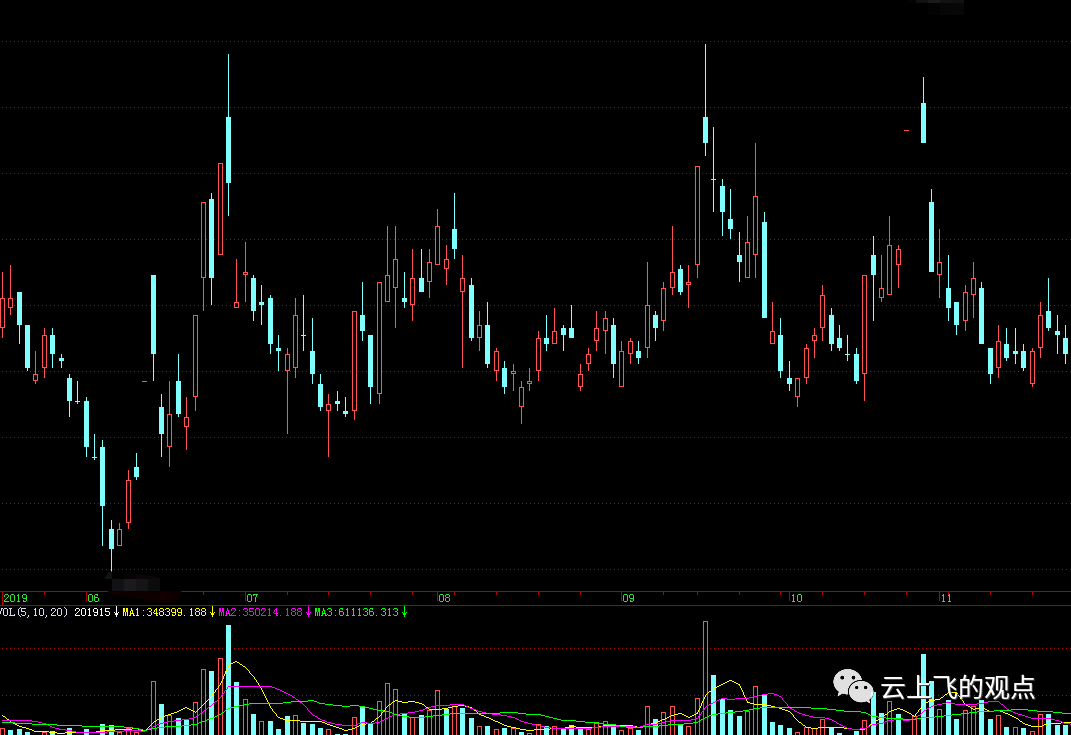The image size is (1071, 735).
Task: Click the isolated cyan gap-up candle before November
Action: (x=923, y=111)
